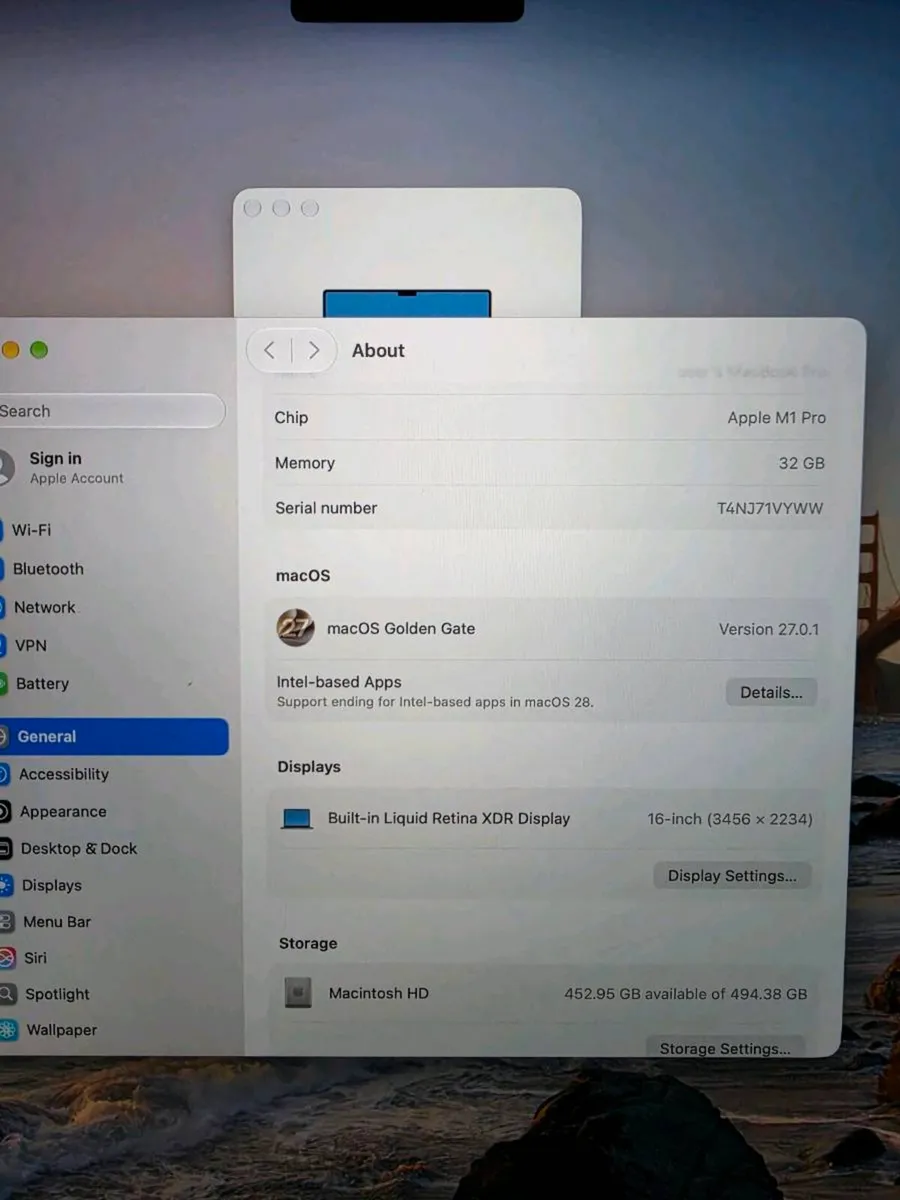Open Display Settings... button

[732, 876]
